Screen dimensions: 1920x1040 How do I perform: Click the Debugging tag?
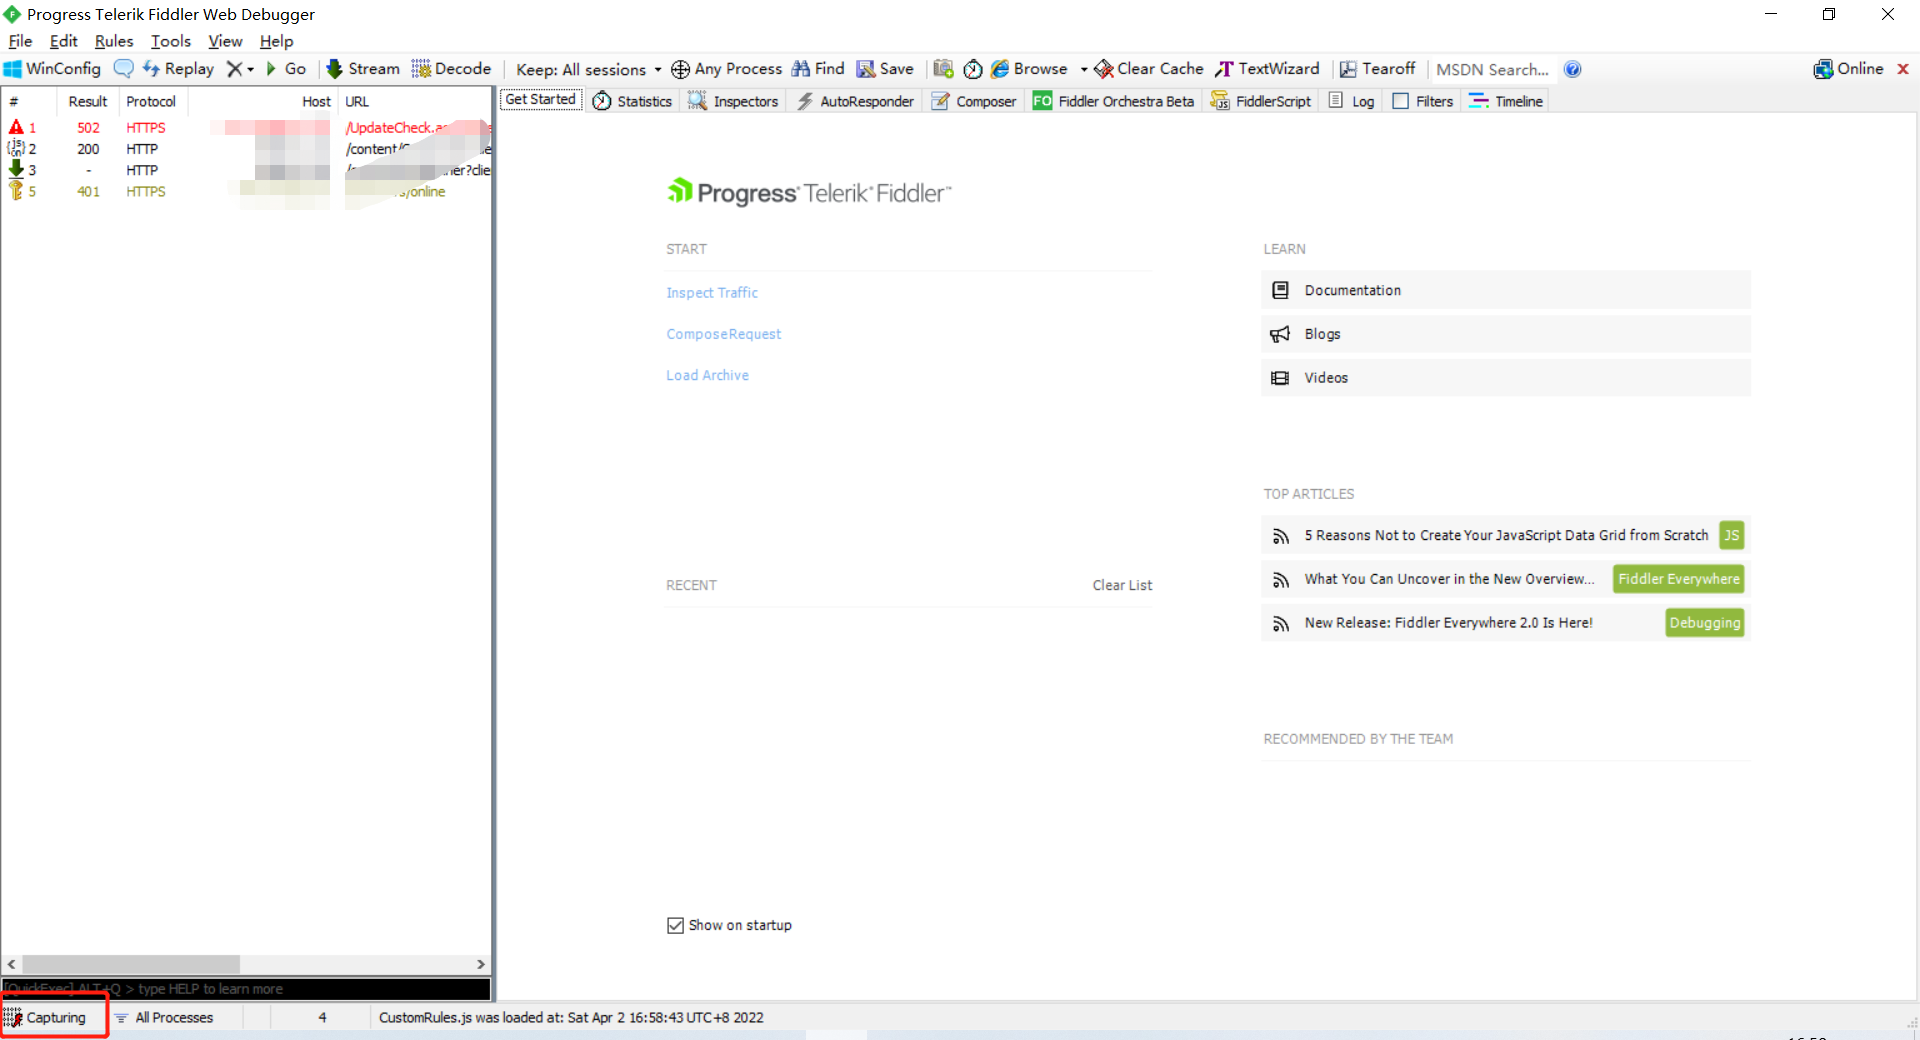tap(1704, 623)
